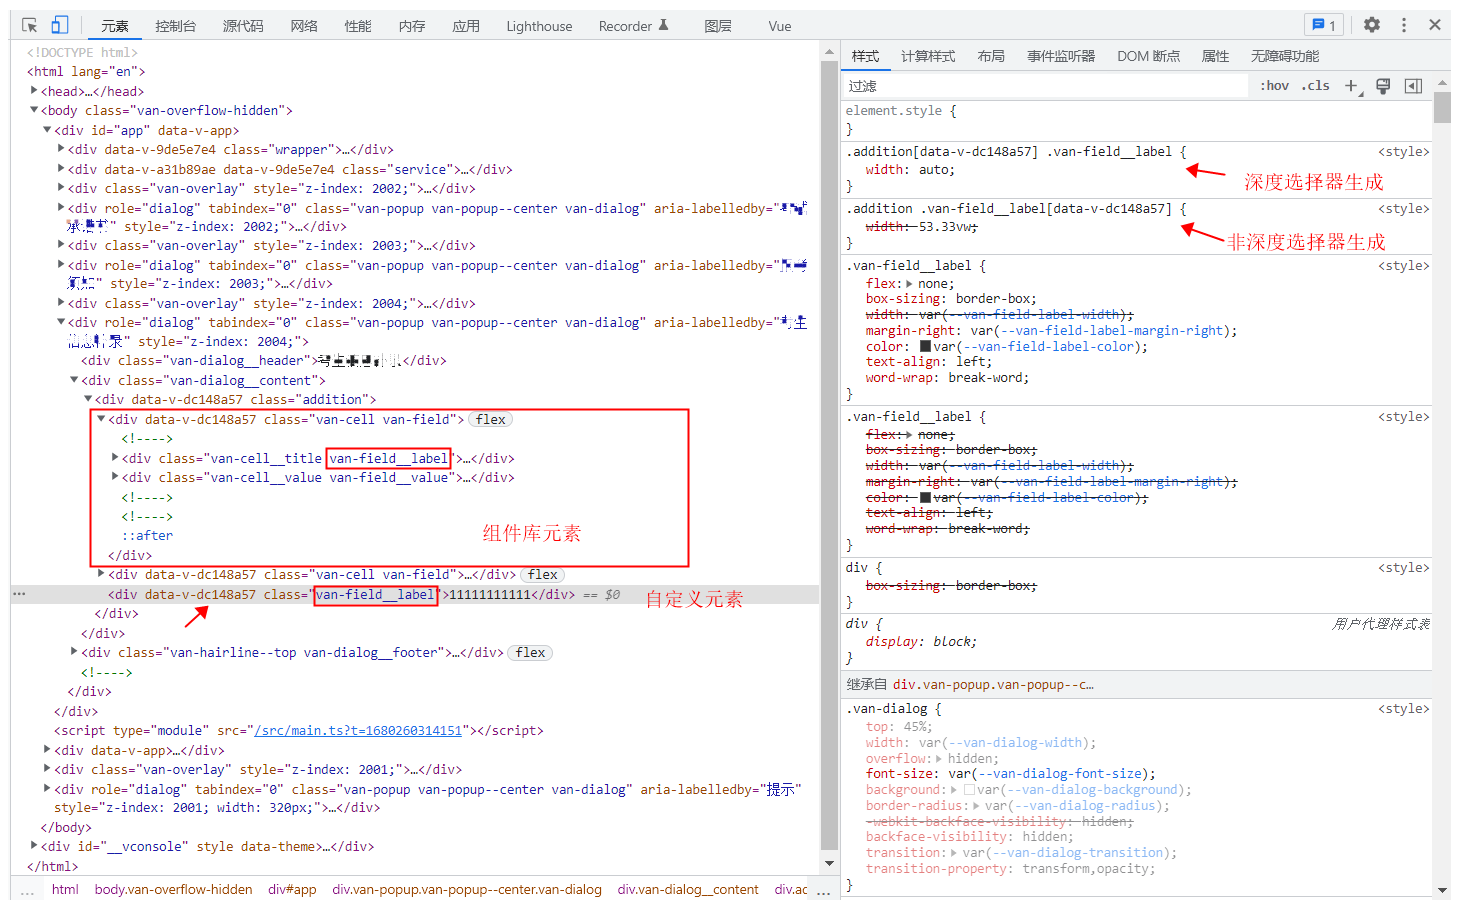Open the 事件监听器 pane
1468x914 pixels.
[1061, 56]
